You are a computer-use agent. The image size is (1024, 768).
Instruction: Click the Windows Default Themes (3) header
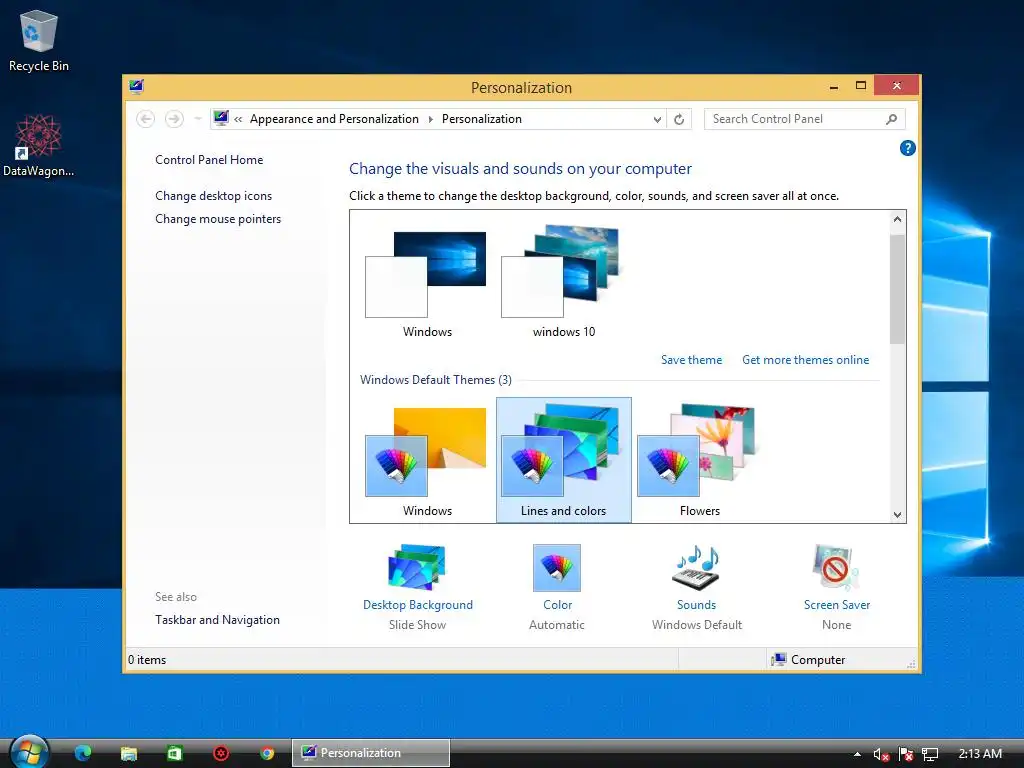[436, 380]
